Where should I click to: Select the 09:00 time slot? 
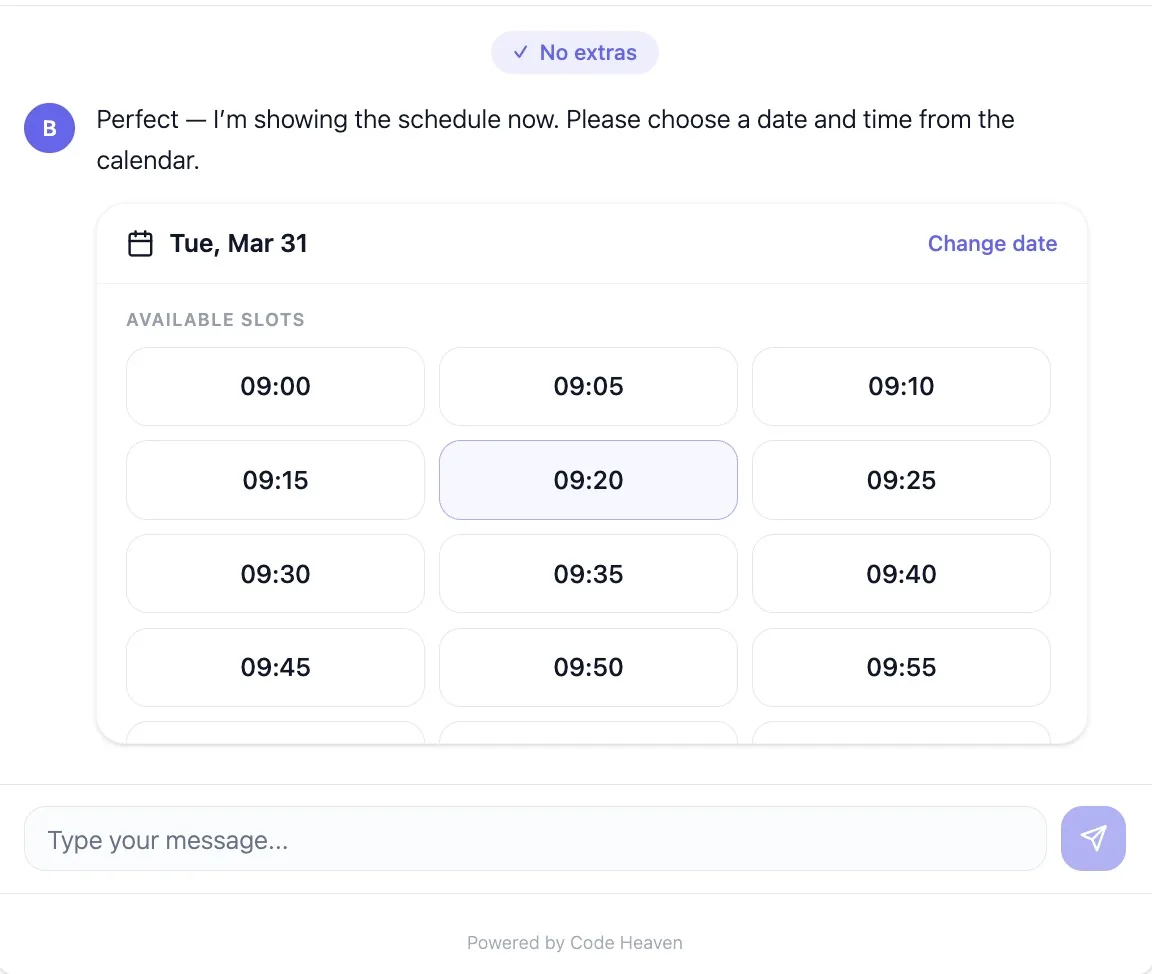click(275, 387)
